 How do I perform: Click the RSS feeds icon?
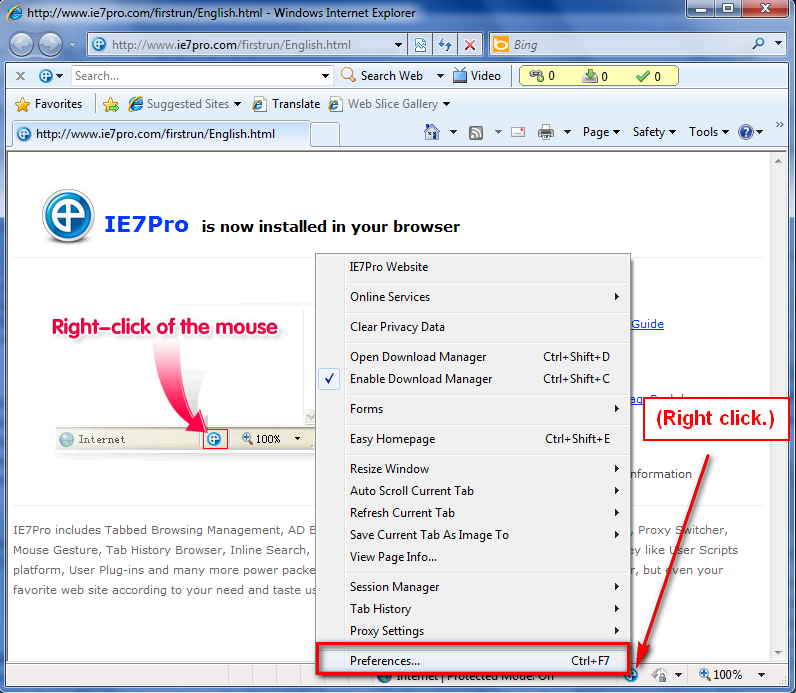[476, 133]
